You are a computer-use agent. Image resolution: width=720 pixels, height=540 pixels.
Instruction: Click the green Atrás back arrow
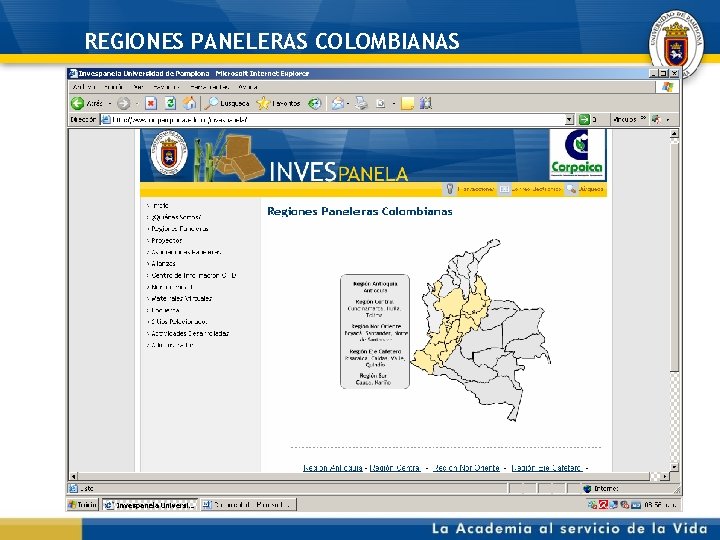tap(78, 103)
